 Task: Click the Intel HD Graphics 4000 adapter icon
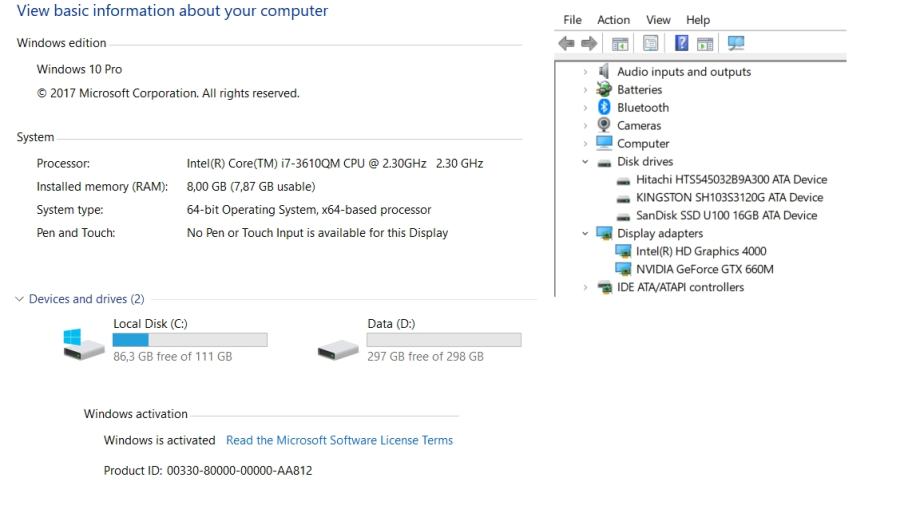[623, 251]
